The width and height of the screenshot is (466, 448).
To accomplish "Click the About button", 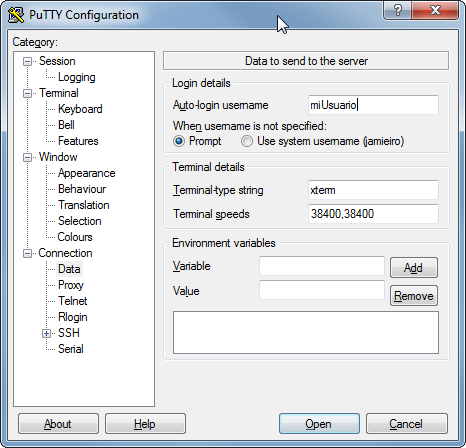I will coord(58,424).
